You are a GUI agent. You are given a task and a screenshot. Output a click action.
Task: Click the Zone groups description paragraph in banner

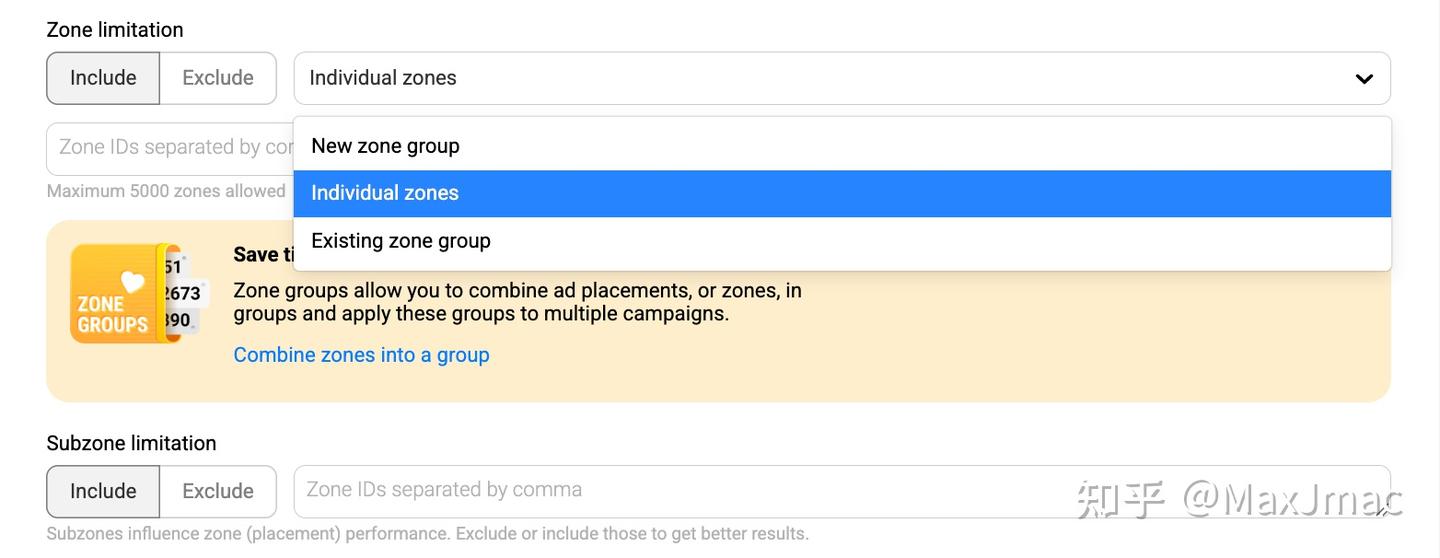[517, 302]
